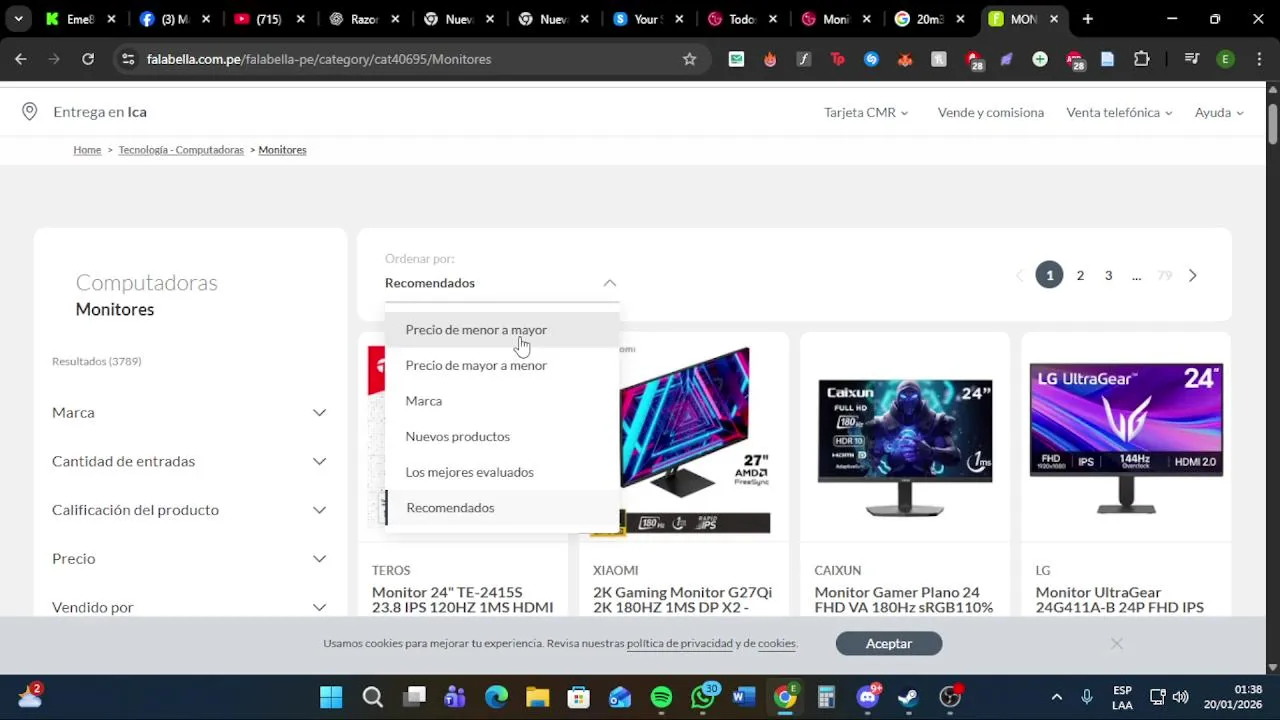Open the flame extension icon
The image size is (1280, 720).
click(770, 59)
